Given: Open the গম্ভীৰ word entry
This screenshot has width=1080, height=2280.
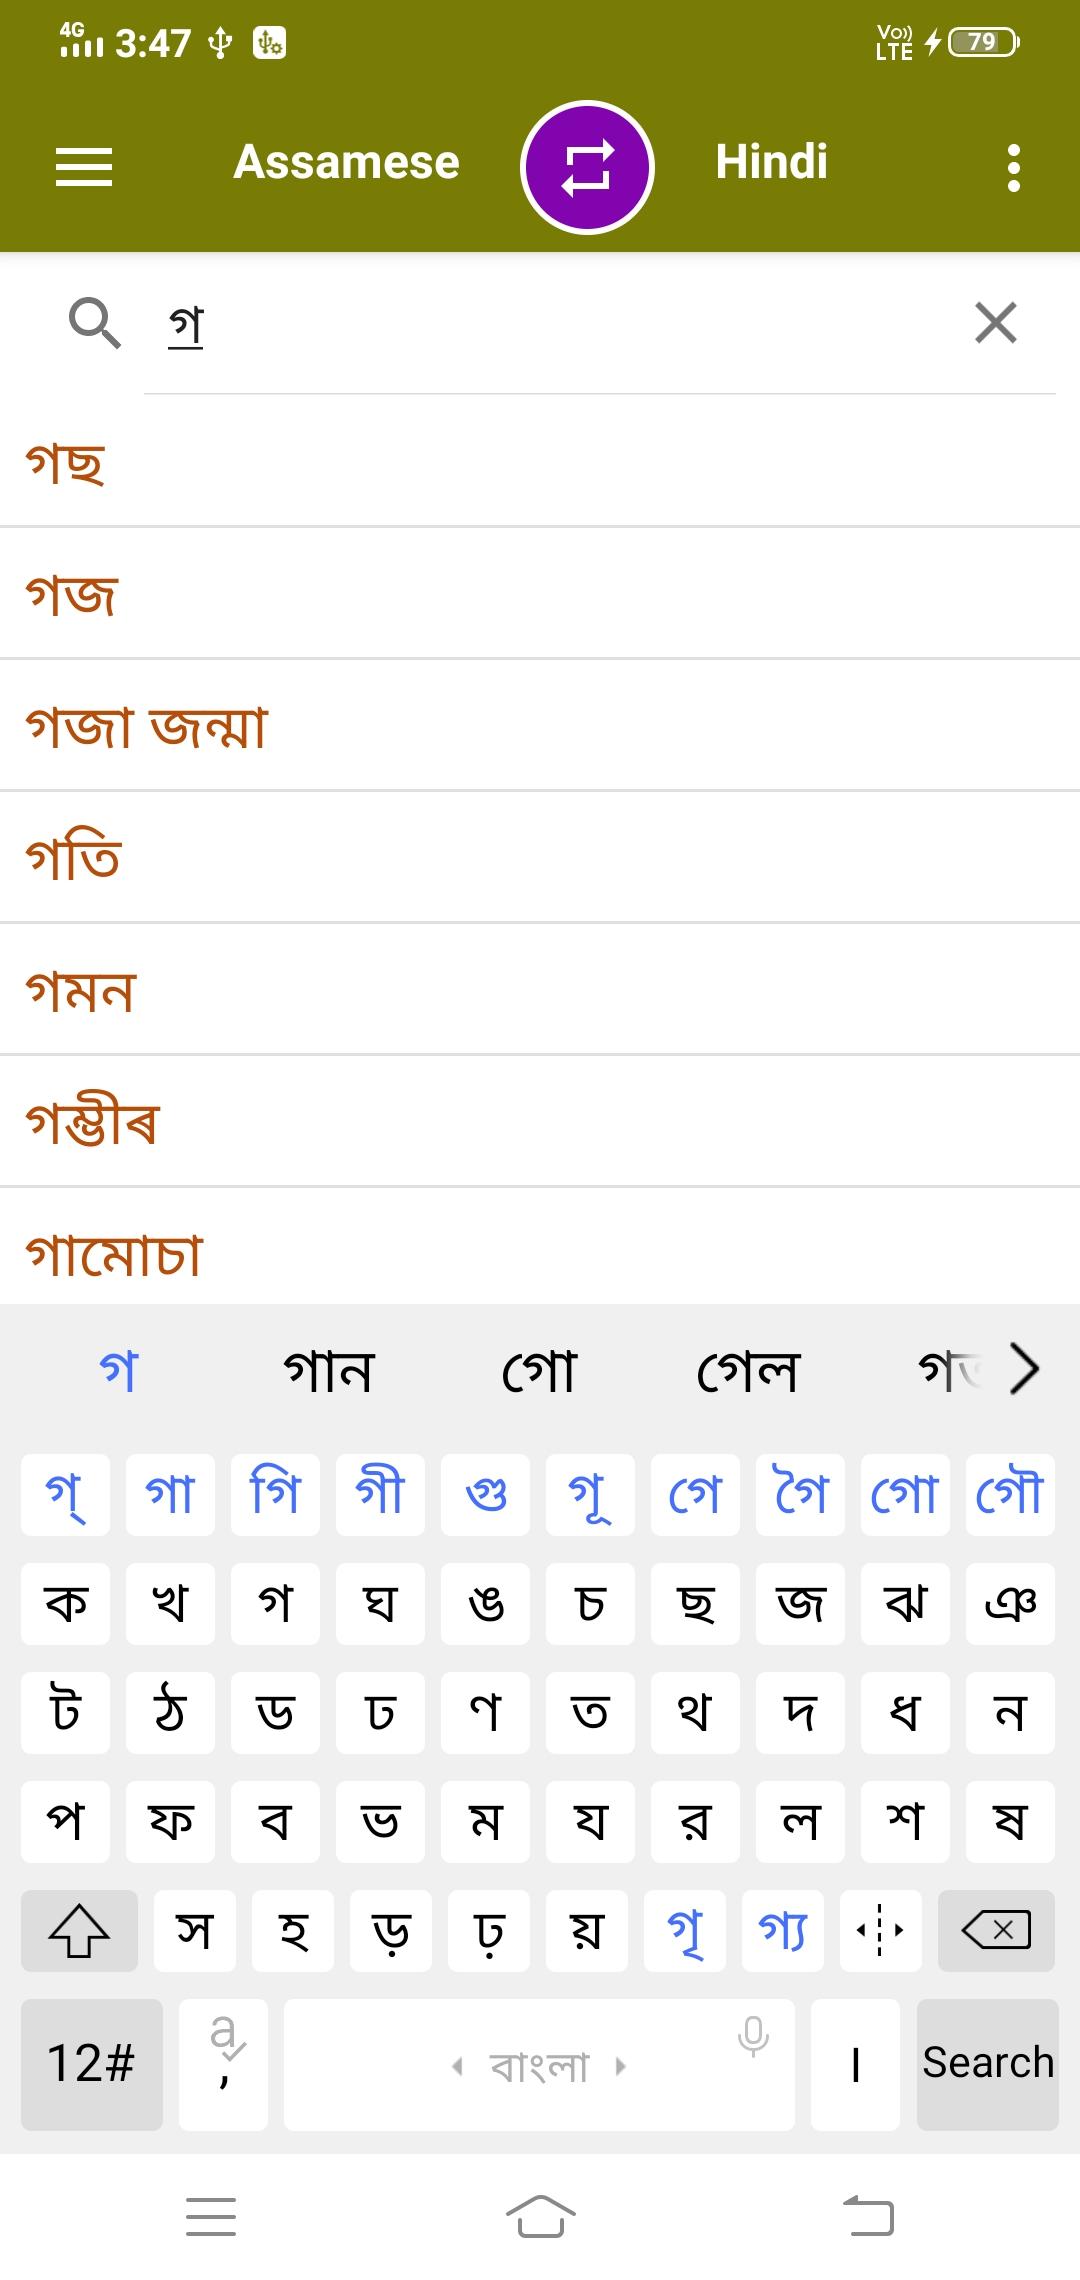Looking at the screenshot, I should point(92,1122).
